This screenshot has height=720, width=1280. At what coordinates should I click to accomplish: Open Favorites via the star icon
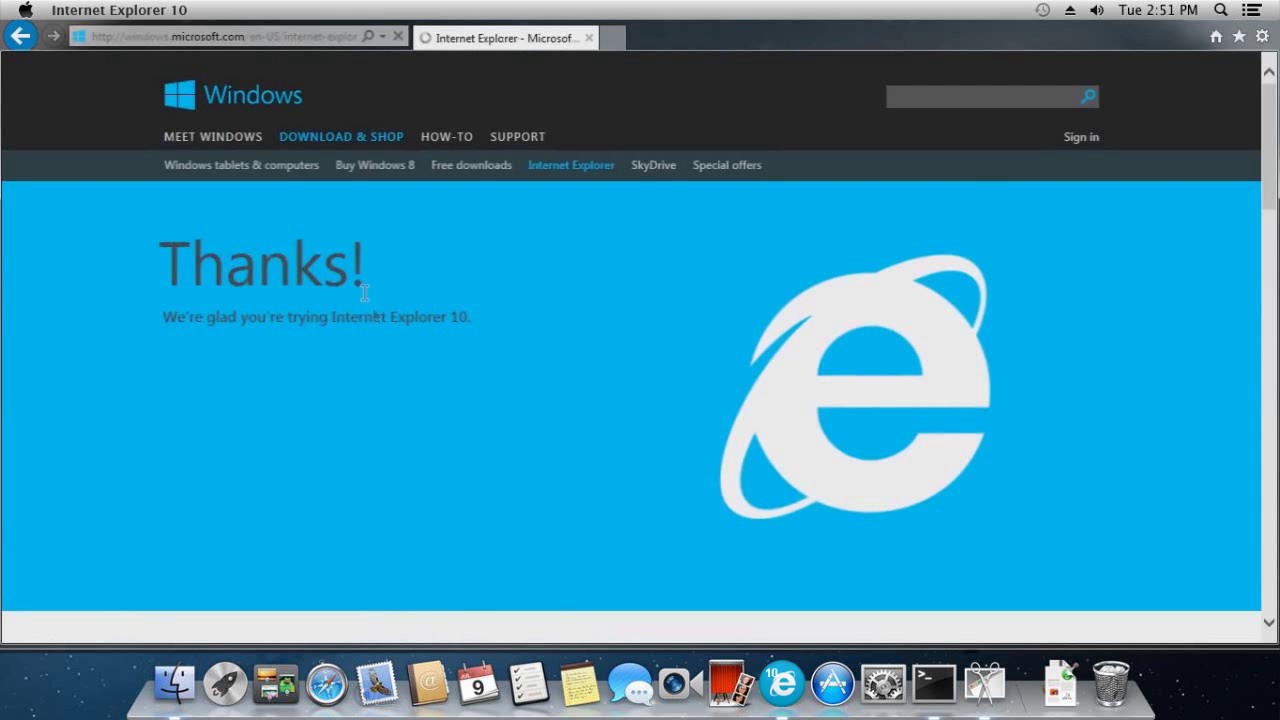tap(1239, 36)
